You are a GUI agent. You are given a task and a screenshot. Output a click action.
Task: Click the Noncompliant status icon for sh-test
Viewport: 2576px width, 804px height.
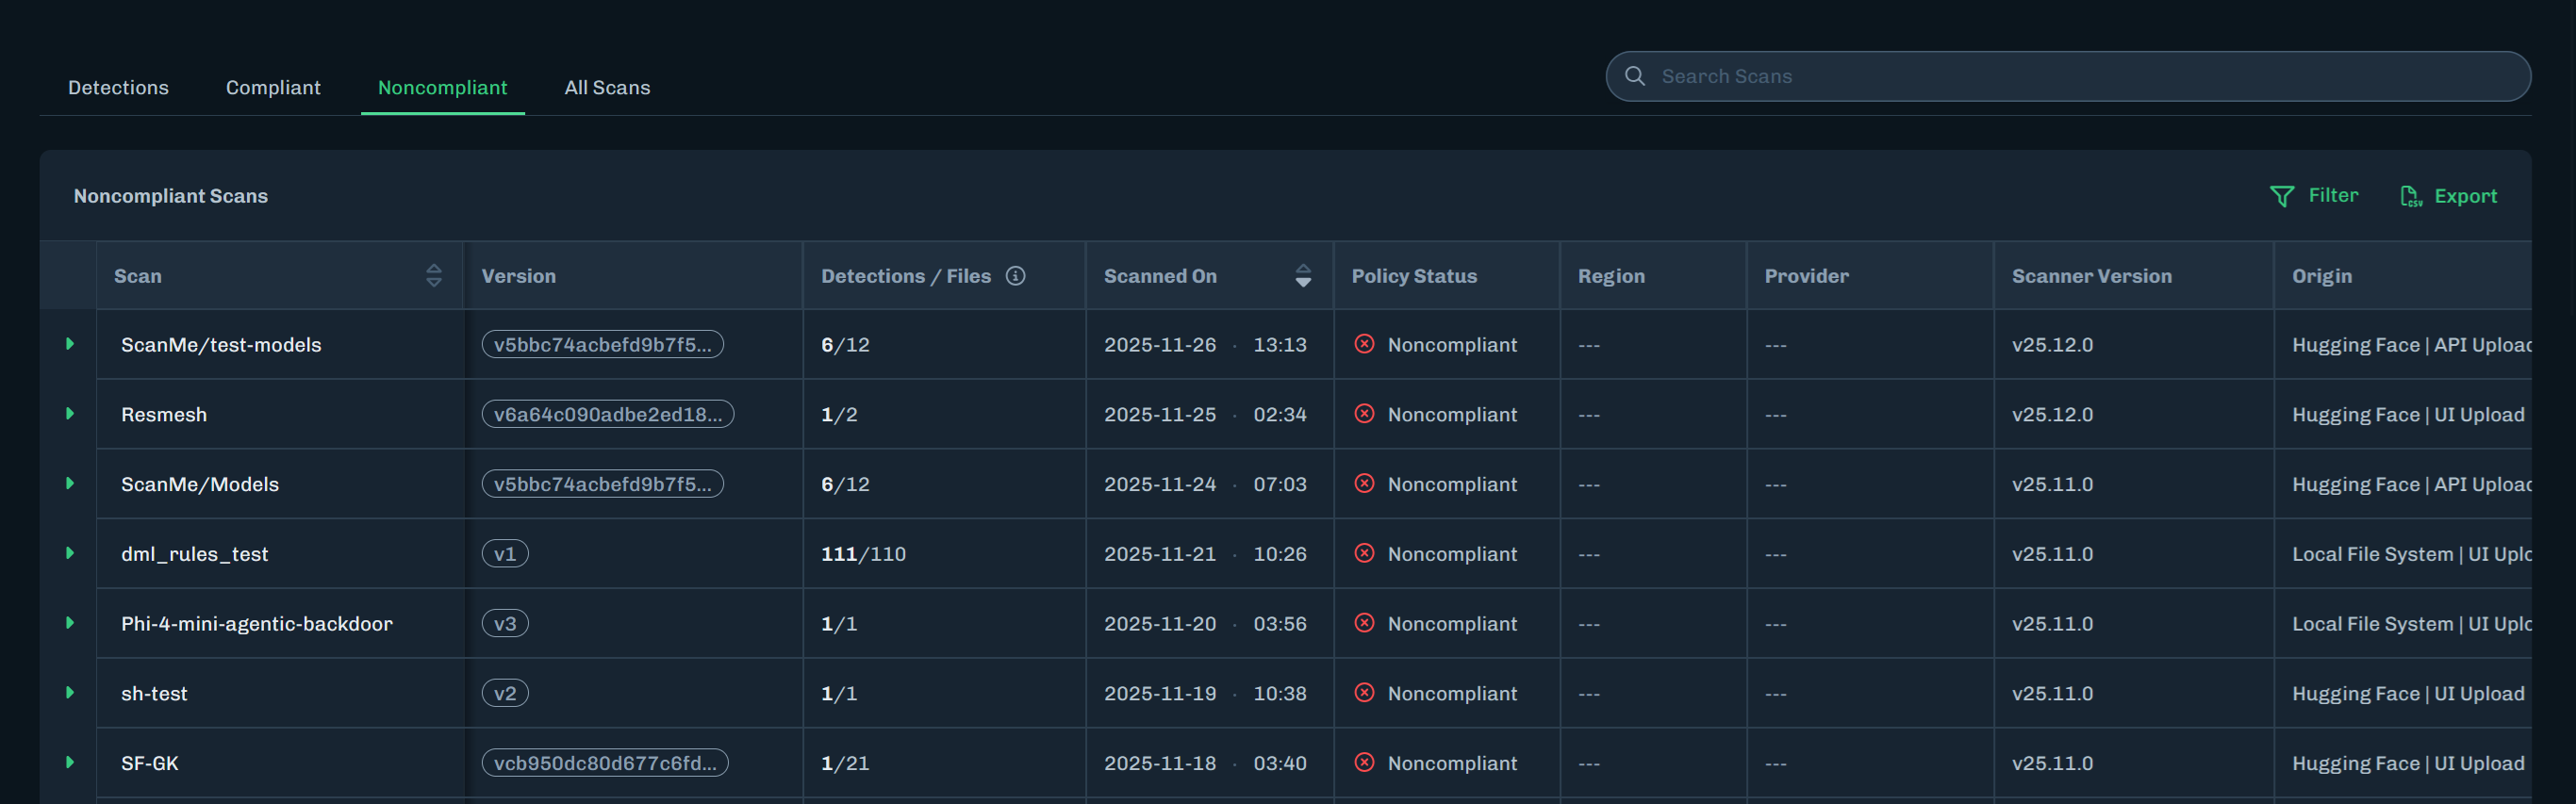pos(1364,693)
